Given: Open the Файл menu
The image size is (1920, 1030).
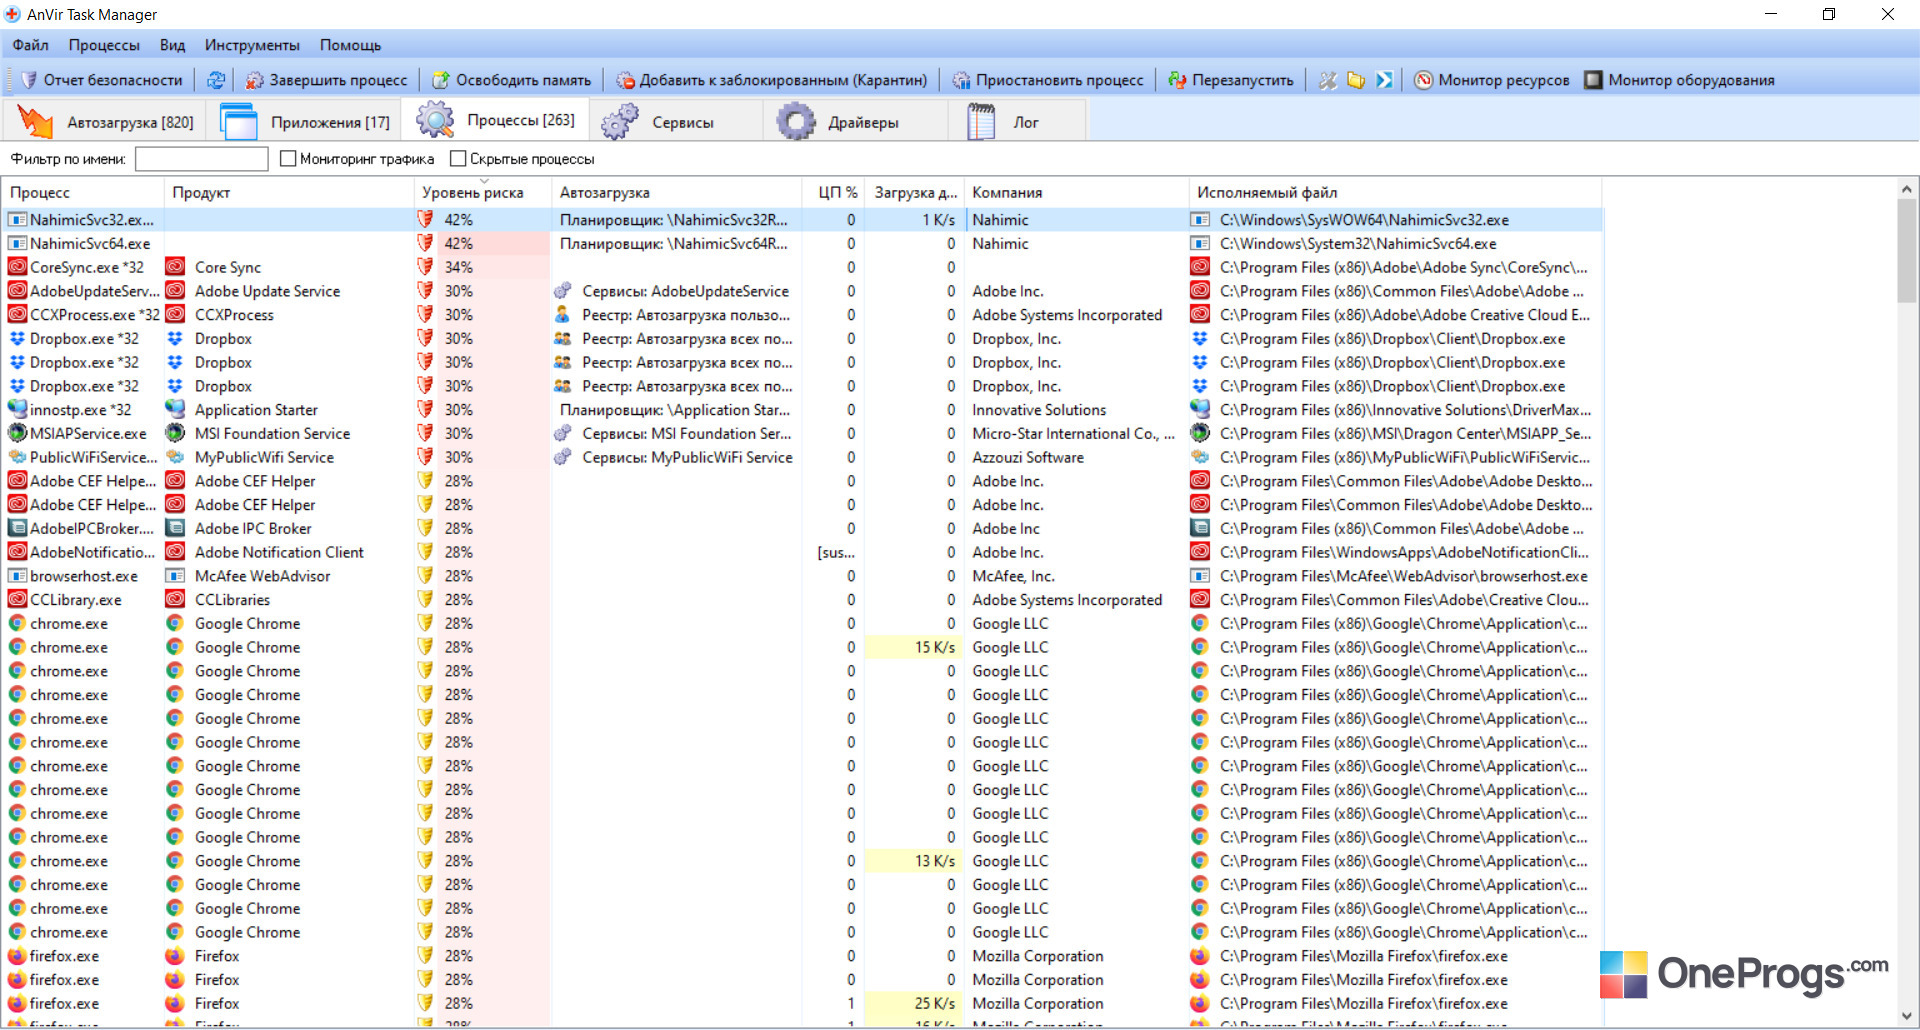Looking at the screenshot, I should click(x=30, y=45).
